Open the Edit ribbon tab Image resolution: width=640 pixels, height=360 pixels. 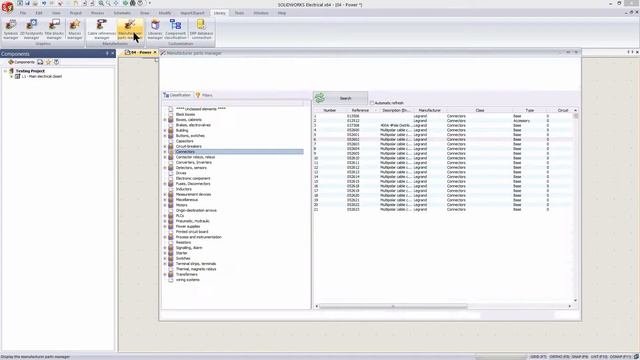pos(39,13)
